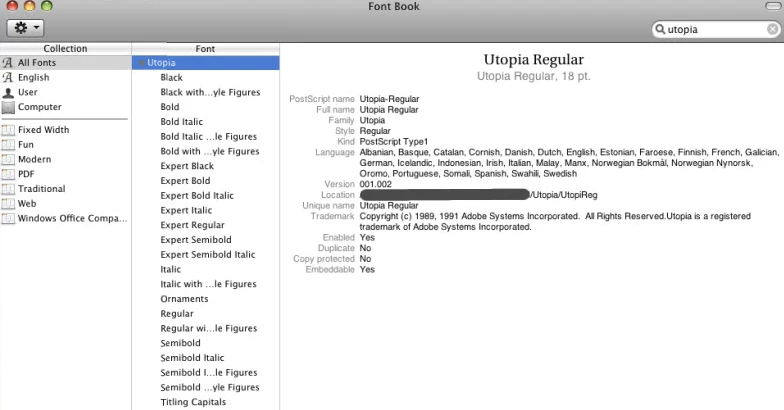Select the Expert Italic style
784x410 pixels.
coord(186,210)
